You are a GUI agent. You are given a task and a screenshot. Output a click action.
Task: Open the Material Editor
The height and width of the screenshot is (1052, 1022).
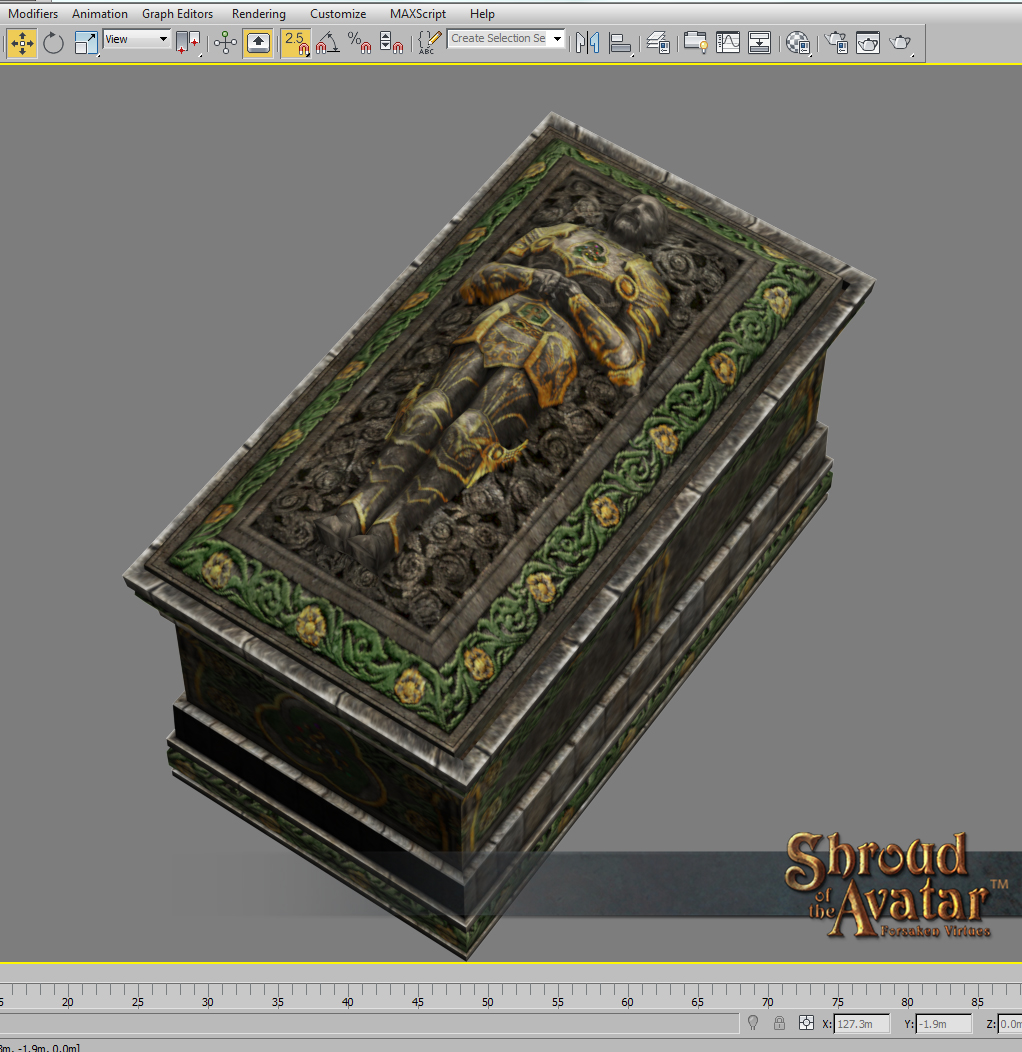798,42
